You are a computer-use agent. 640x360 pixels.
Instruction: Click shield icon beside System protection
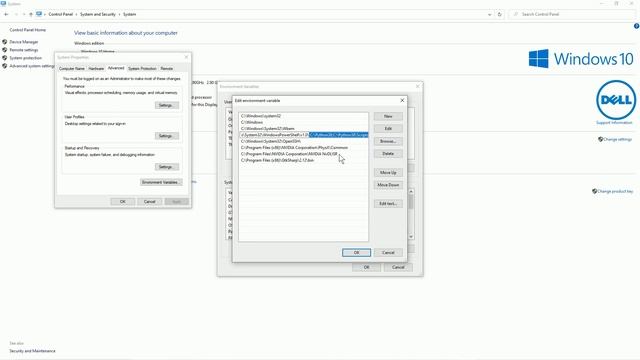click(5, 58)
